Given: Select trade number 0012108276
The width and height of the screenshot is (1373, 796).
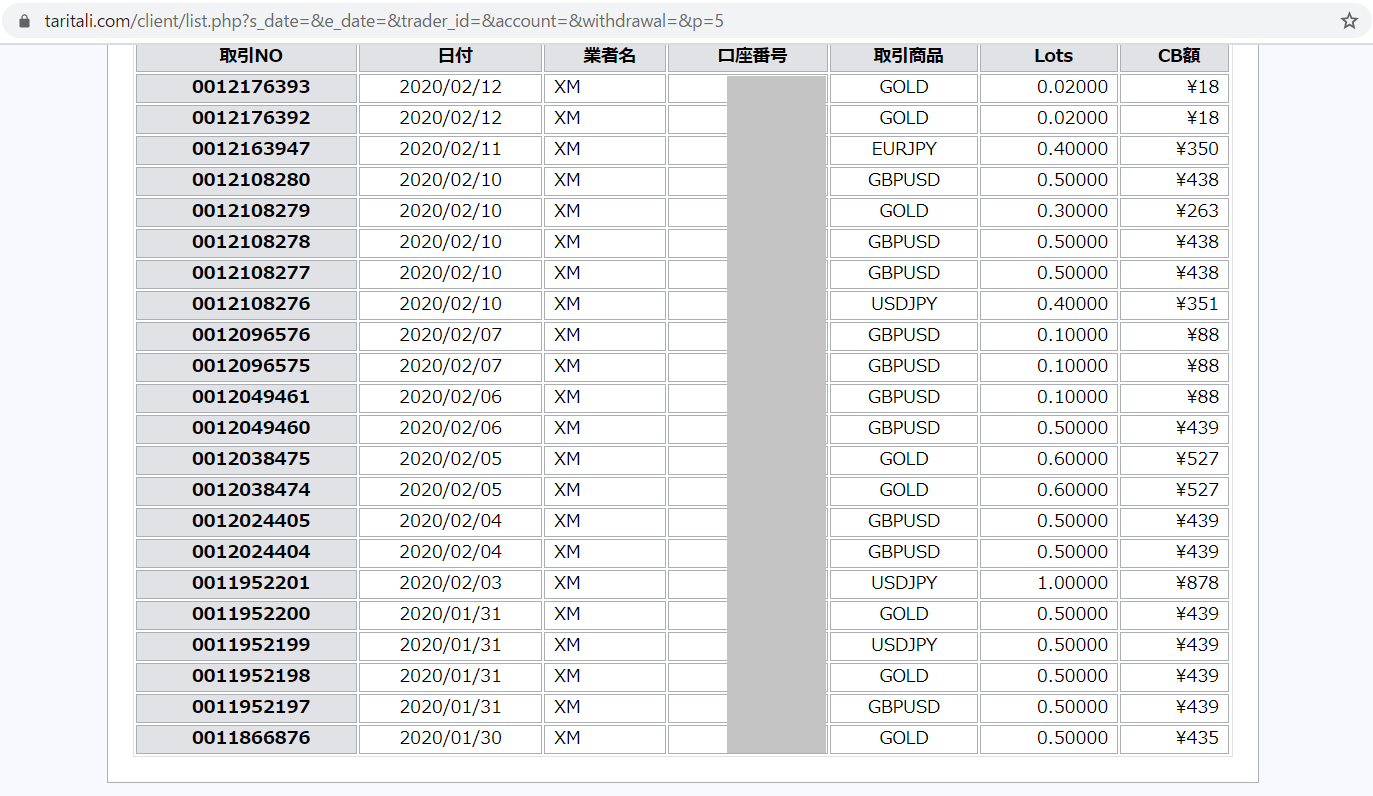Looking at the screenshot, I should pos(251,304).
